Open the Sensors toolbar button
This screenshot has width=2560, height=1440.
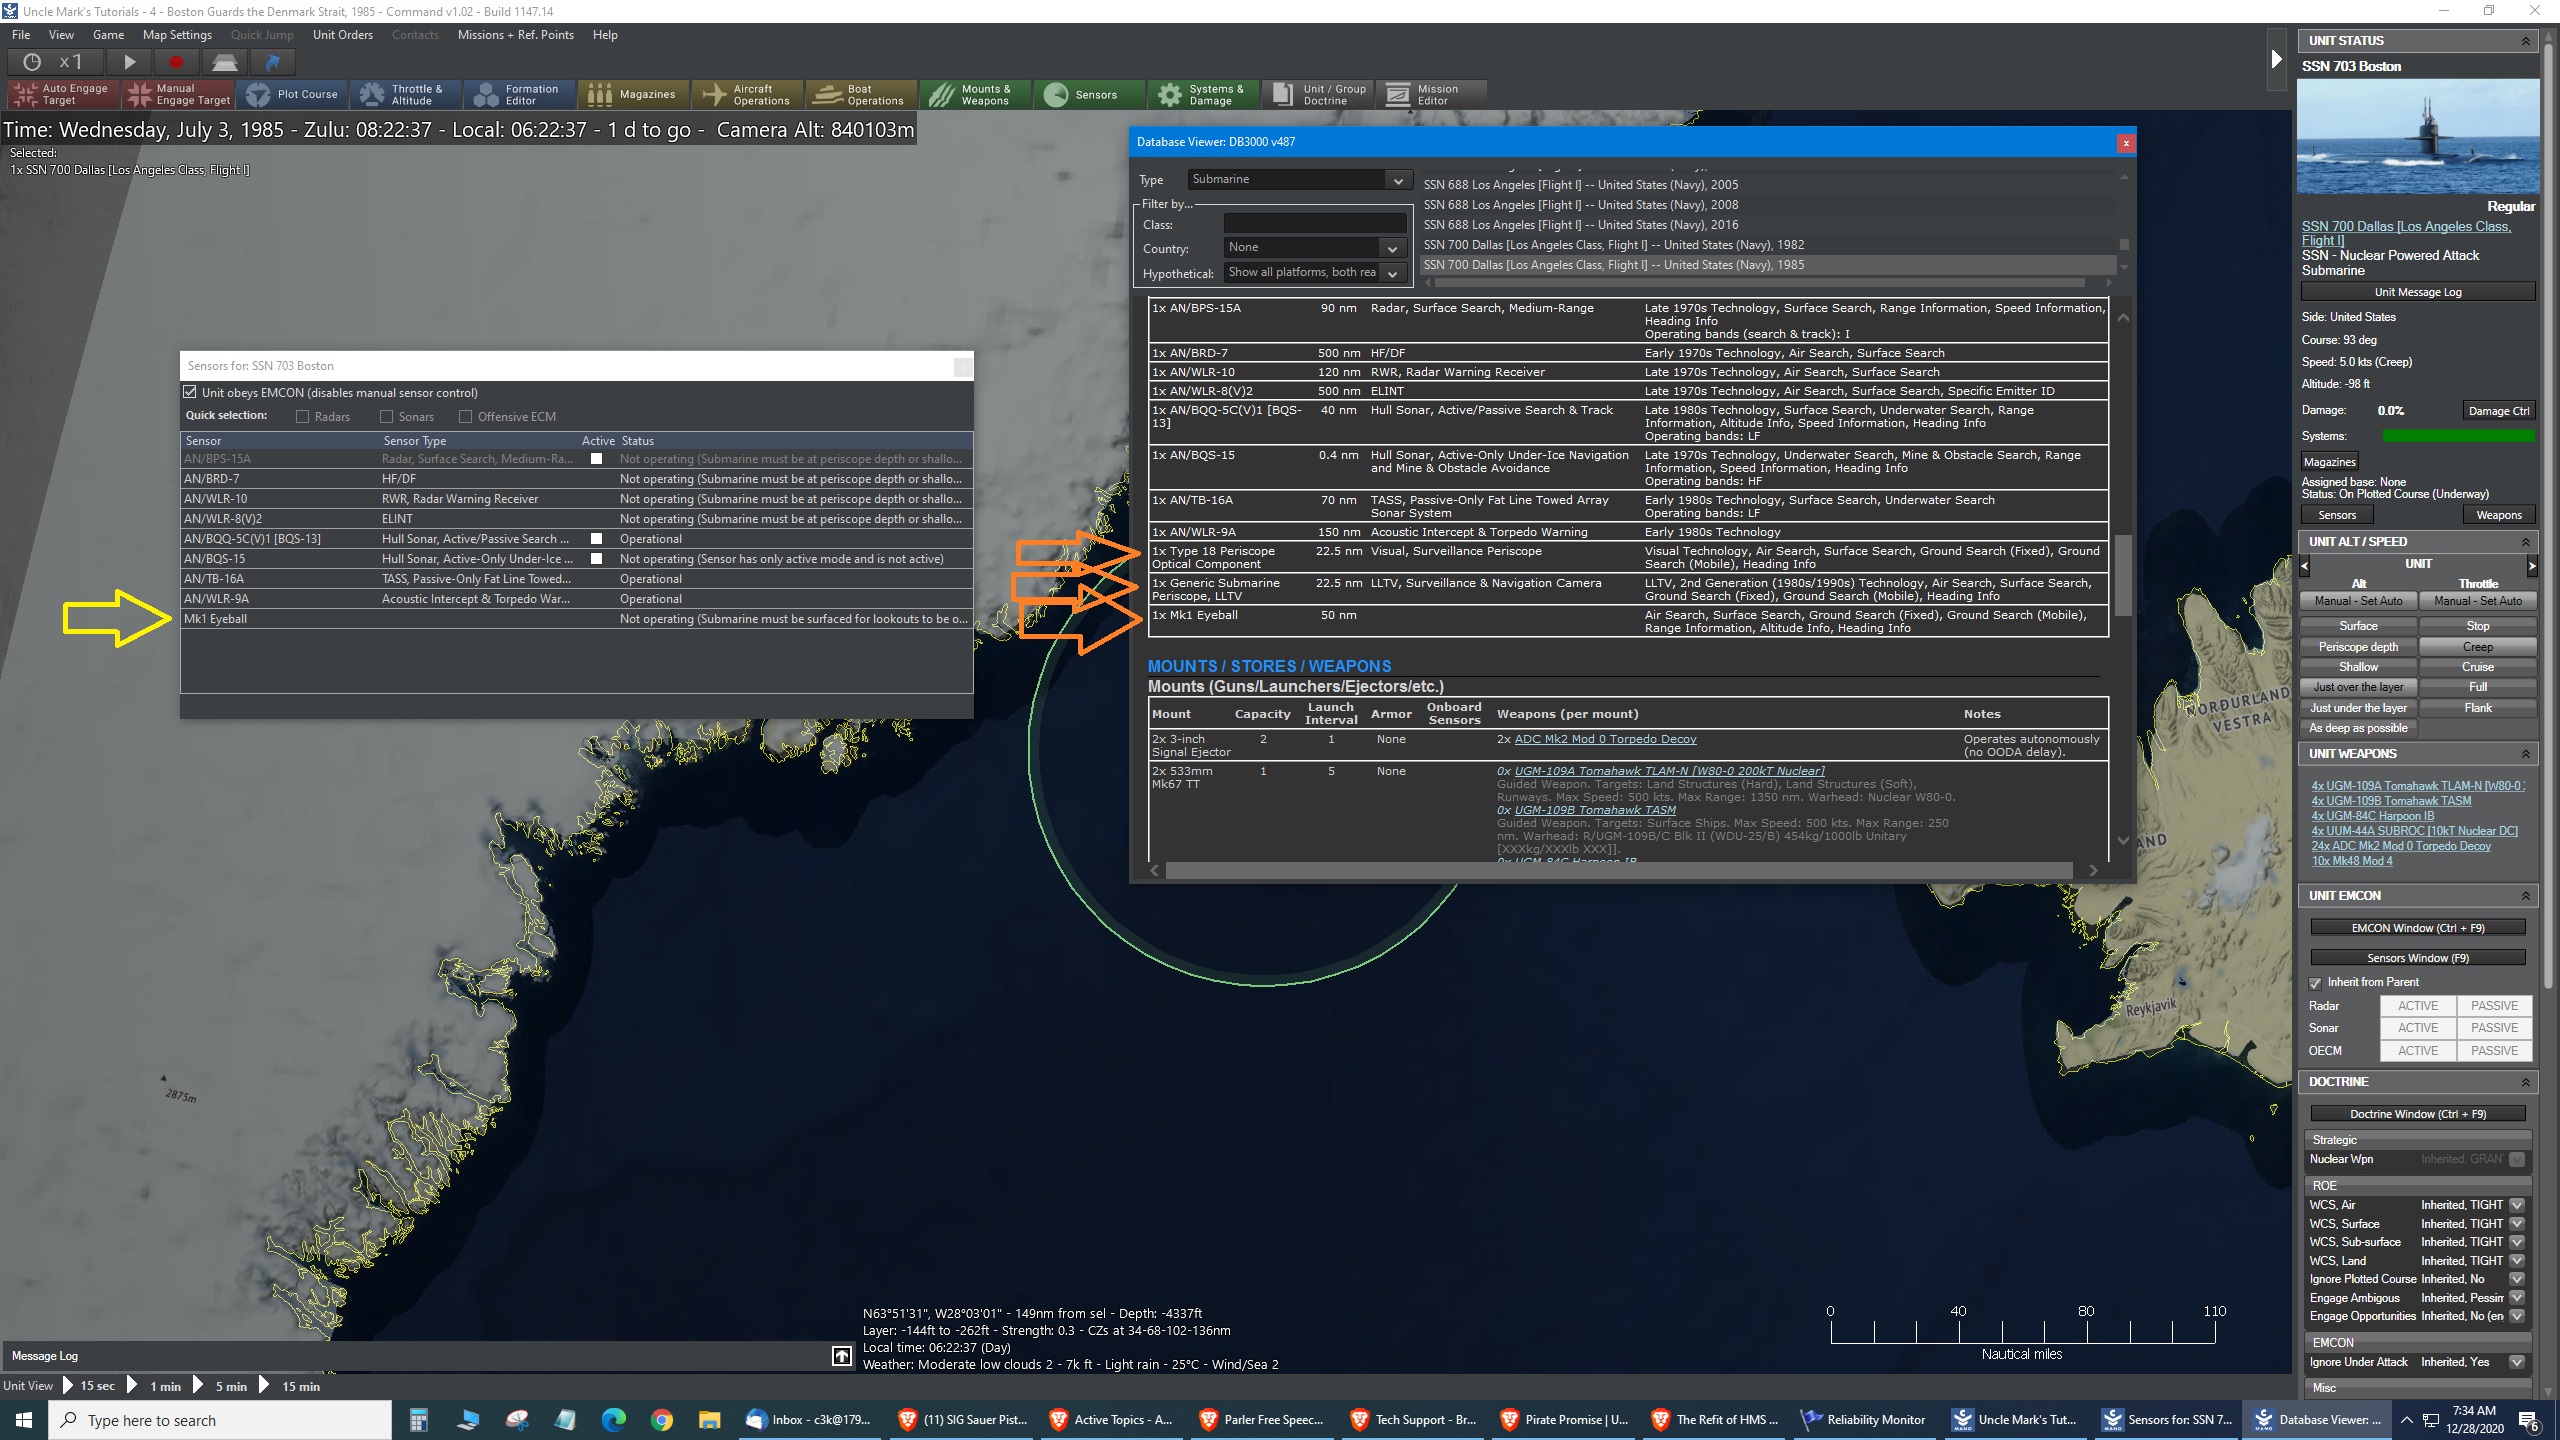(1090, 94)
